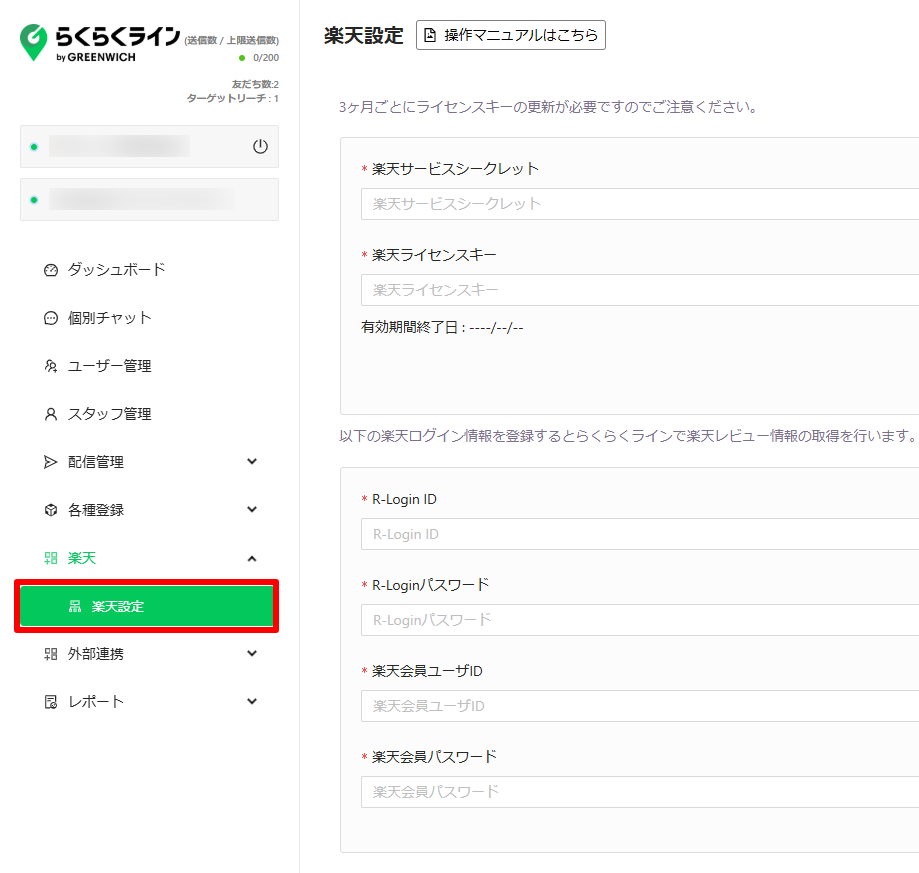Expand the 配信管理 submenu chevron

[252, 462]
